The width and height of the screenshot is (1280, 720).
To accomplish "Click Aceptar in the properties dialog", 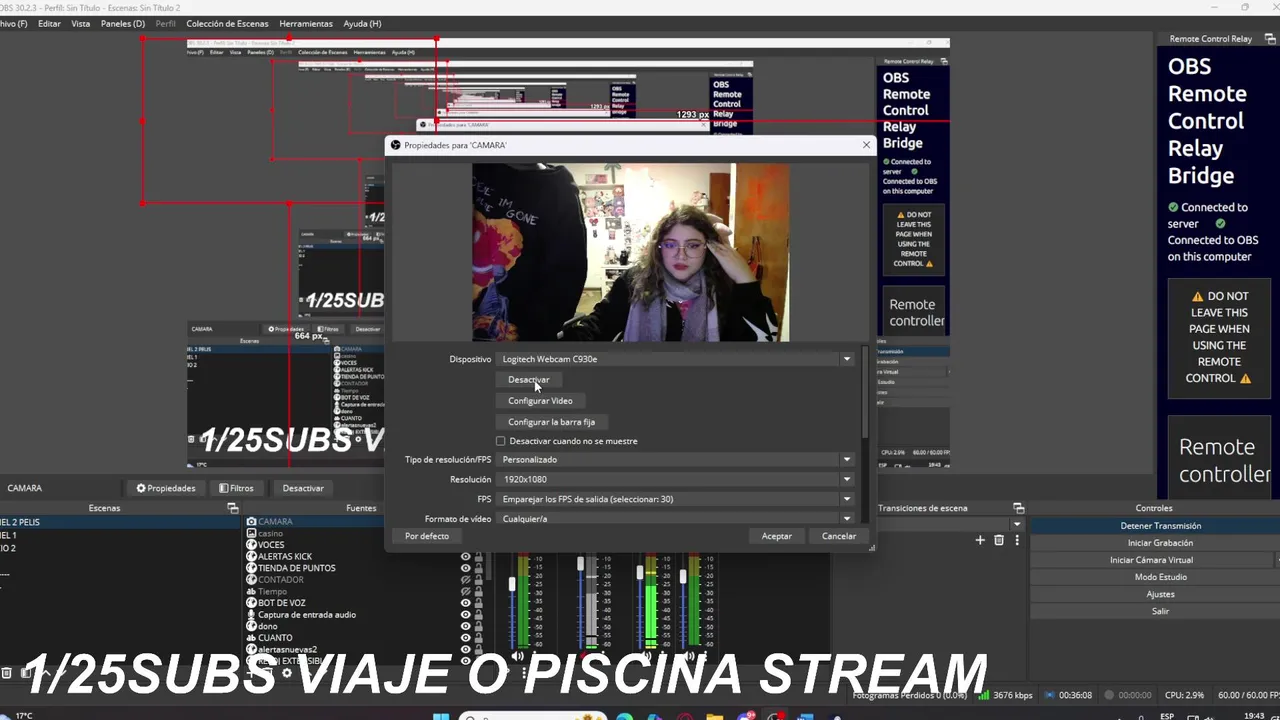I will (x=776, y=536).
